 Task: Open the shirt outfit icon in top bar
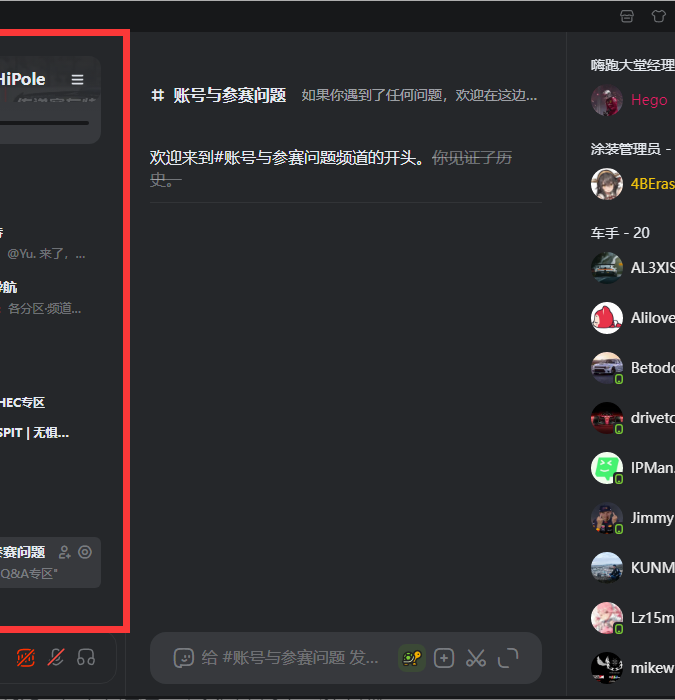[x=658, y=17]
